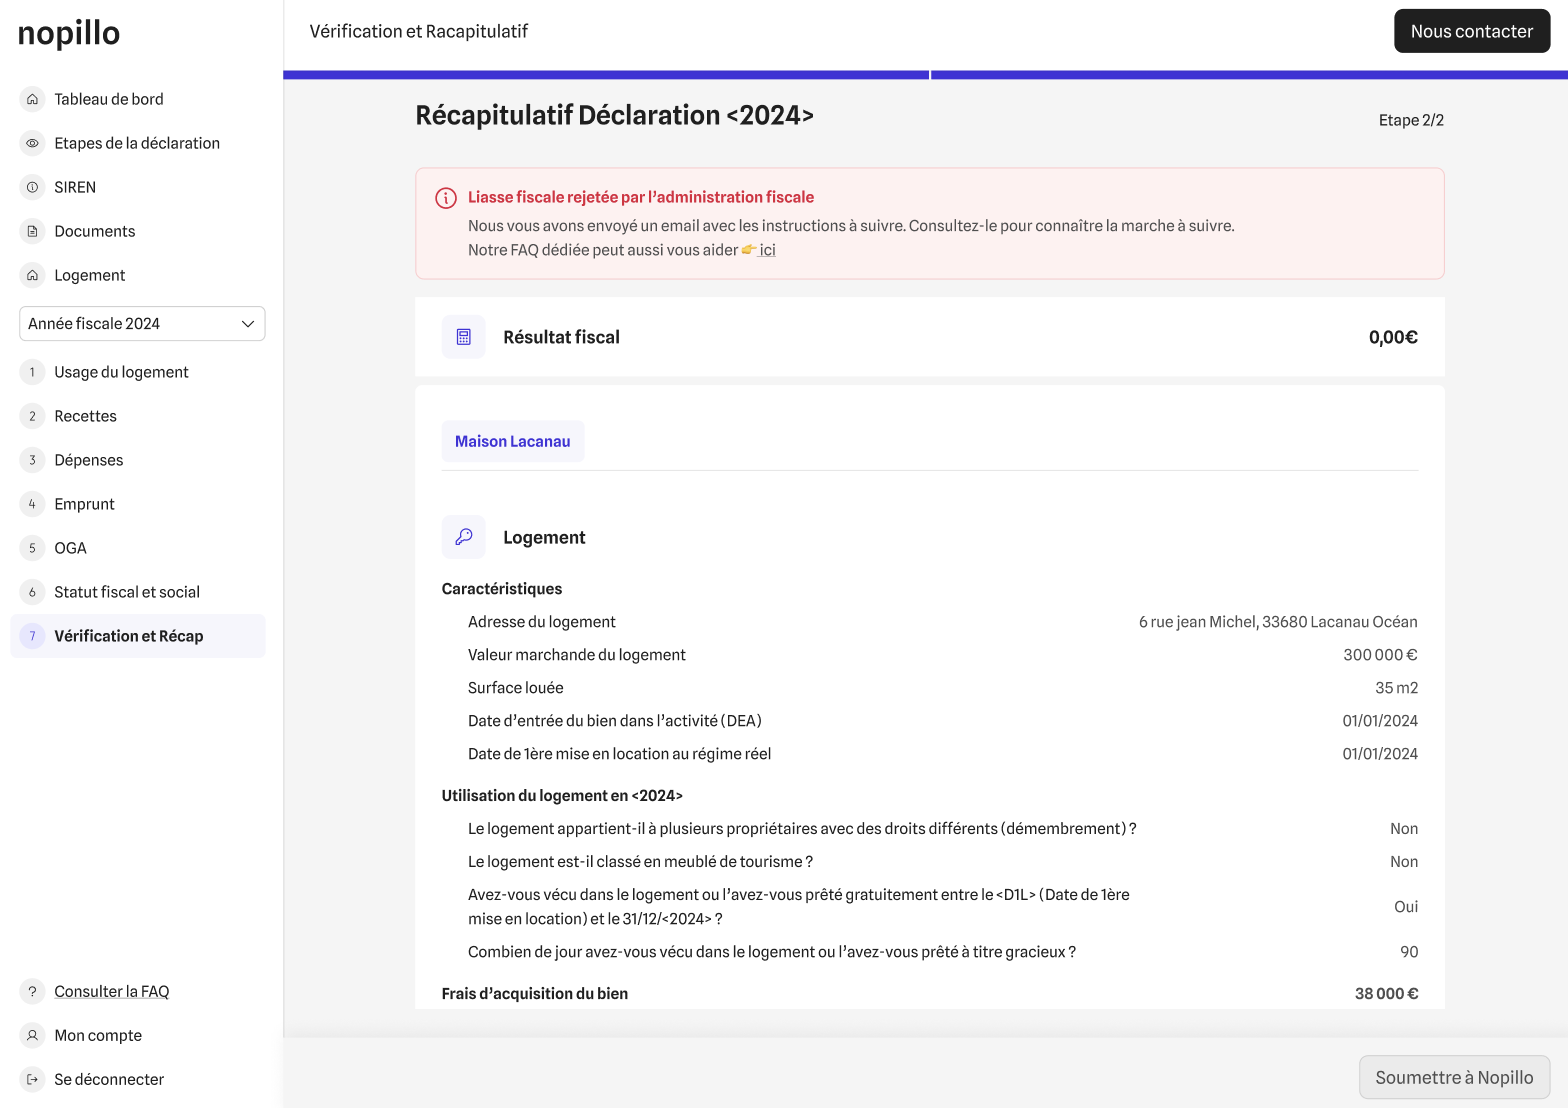Click the Logement house icon in sidebar

click(32, 275)
